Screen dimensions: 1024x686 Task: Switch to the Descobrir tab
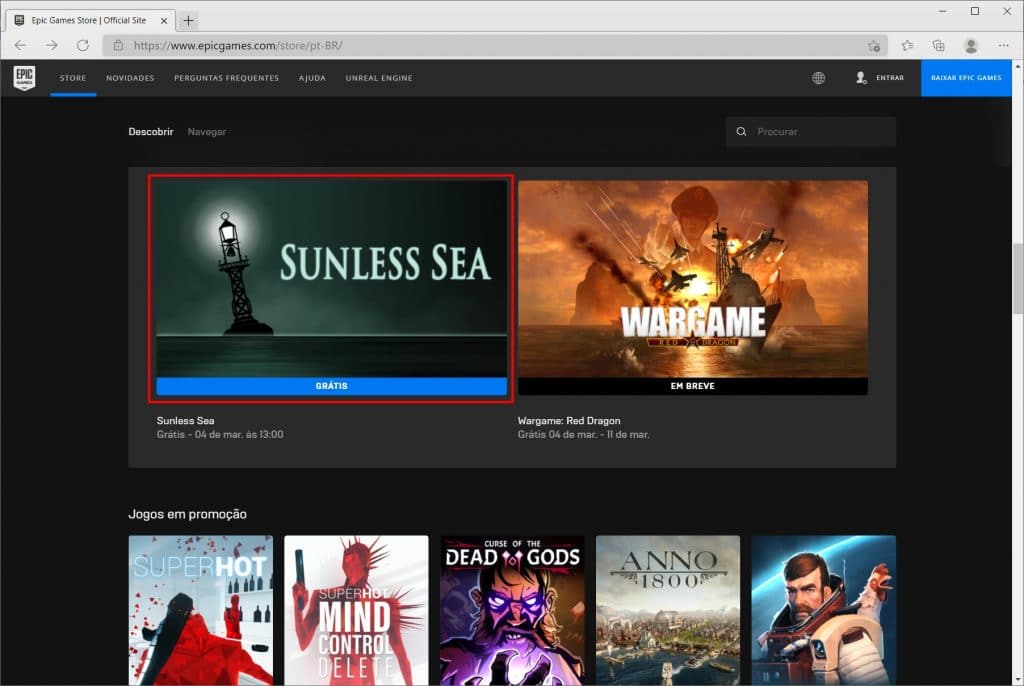[x=151, y=131]
